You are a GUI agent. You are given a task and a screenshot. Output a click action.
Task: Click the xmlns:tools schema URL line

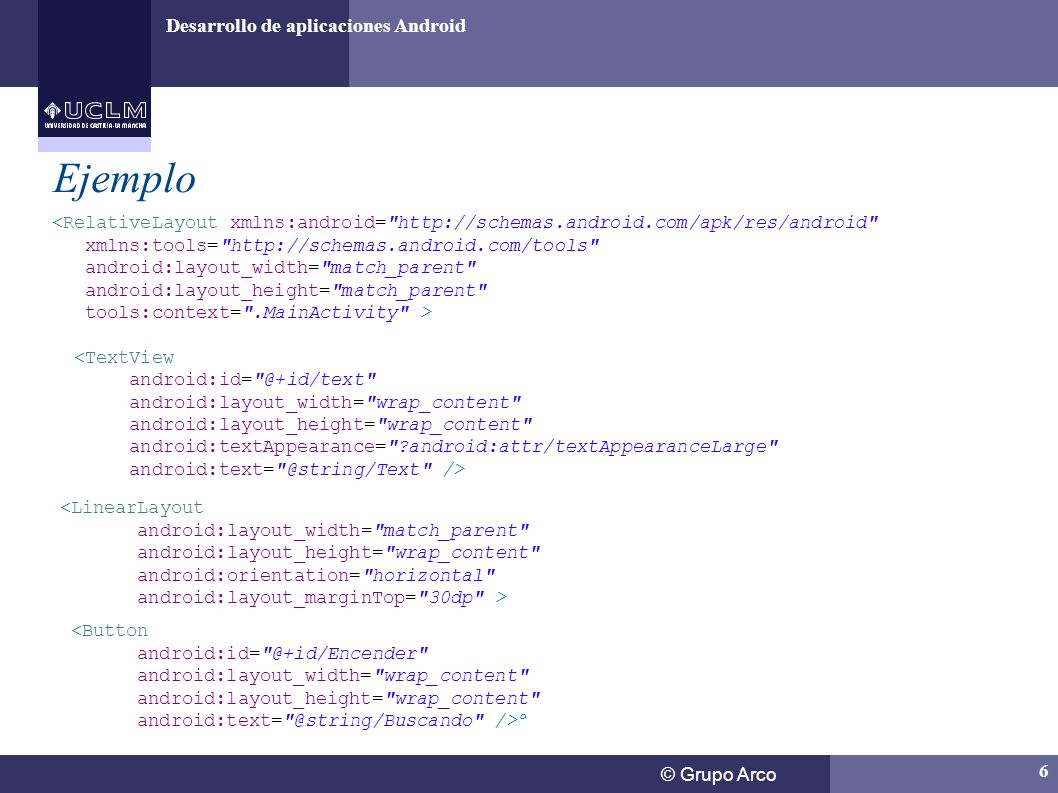pyautogui.click(x=342, y=245)
